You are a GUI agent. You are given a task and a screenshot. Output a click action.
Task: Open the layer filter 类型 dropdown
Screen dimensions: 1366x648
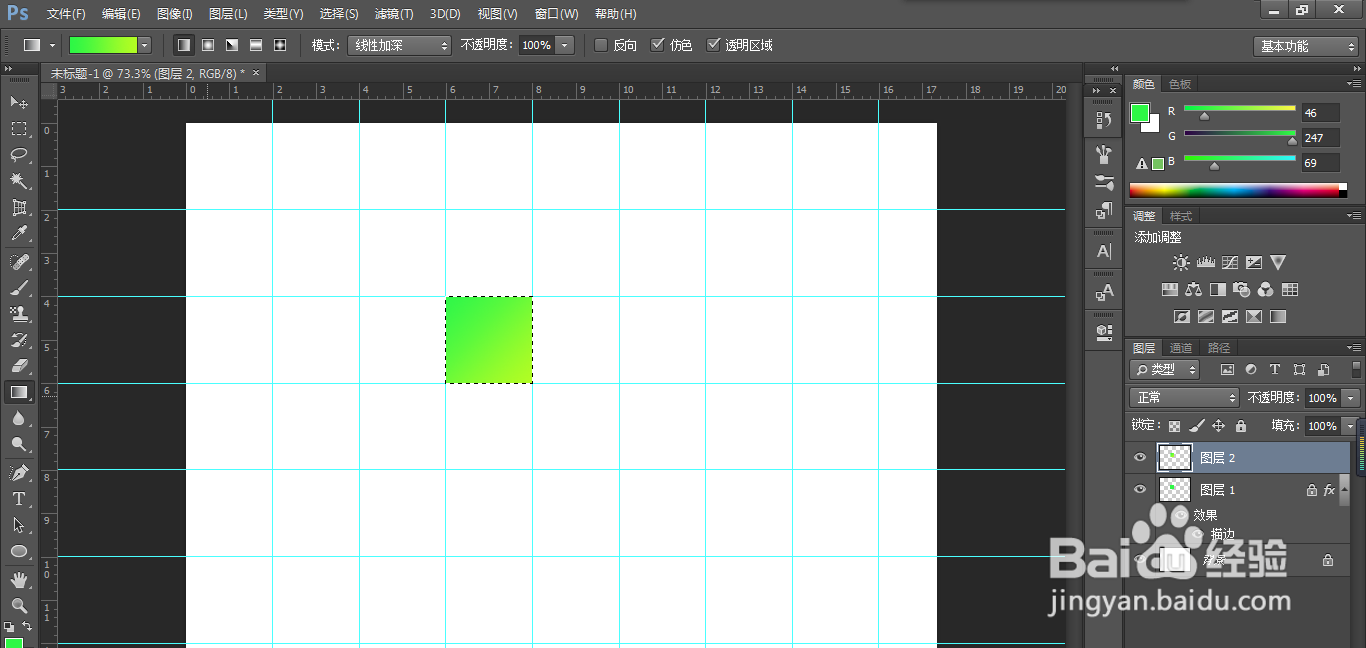tap(1165, 370)
